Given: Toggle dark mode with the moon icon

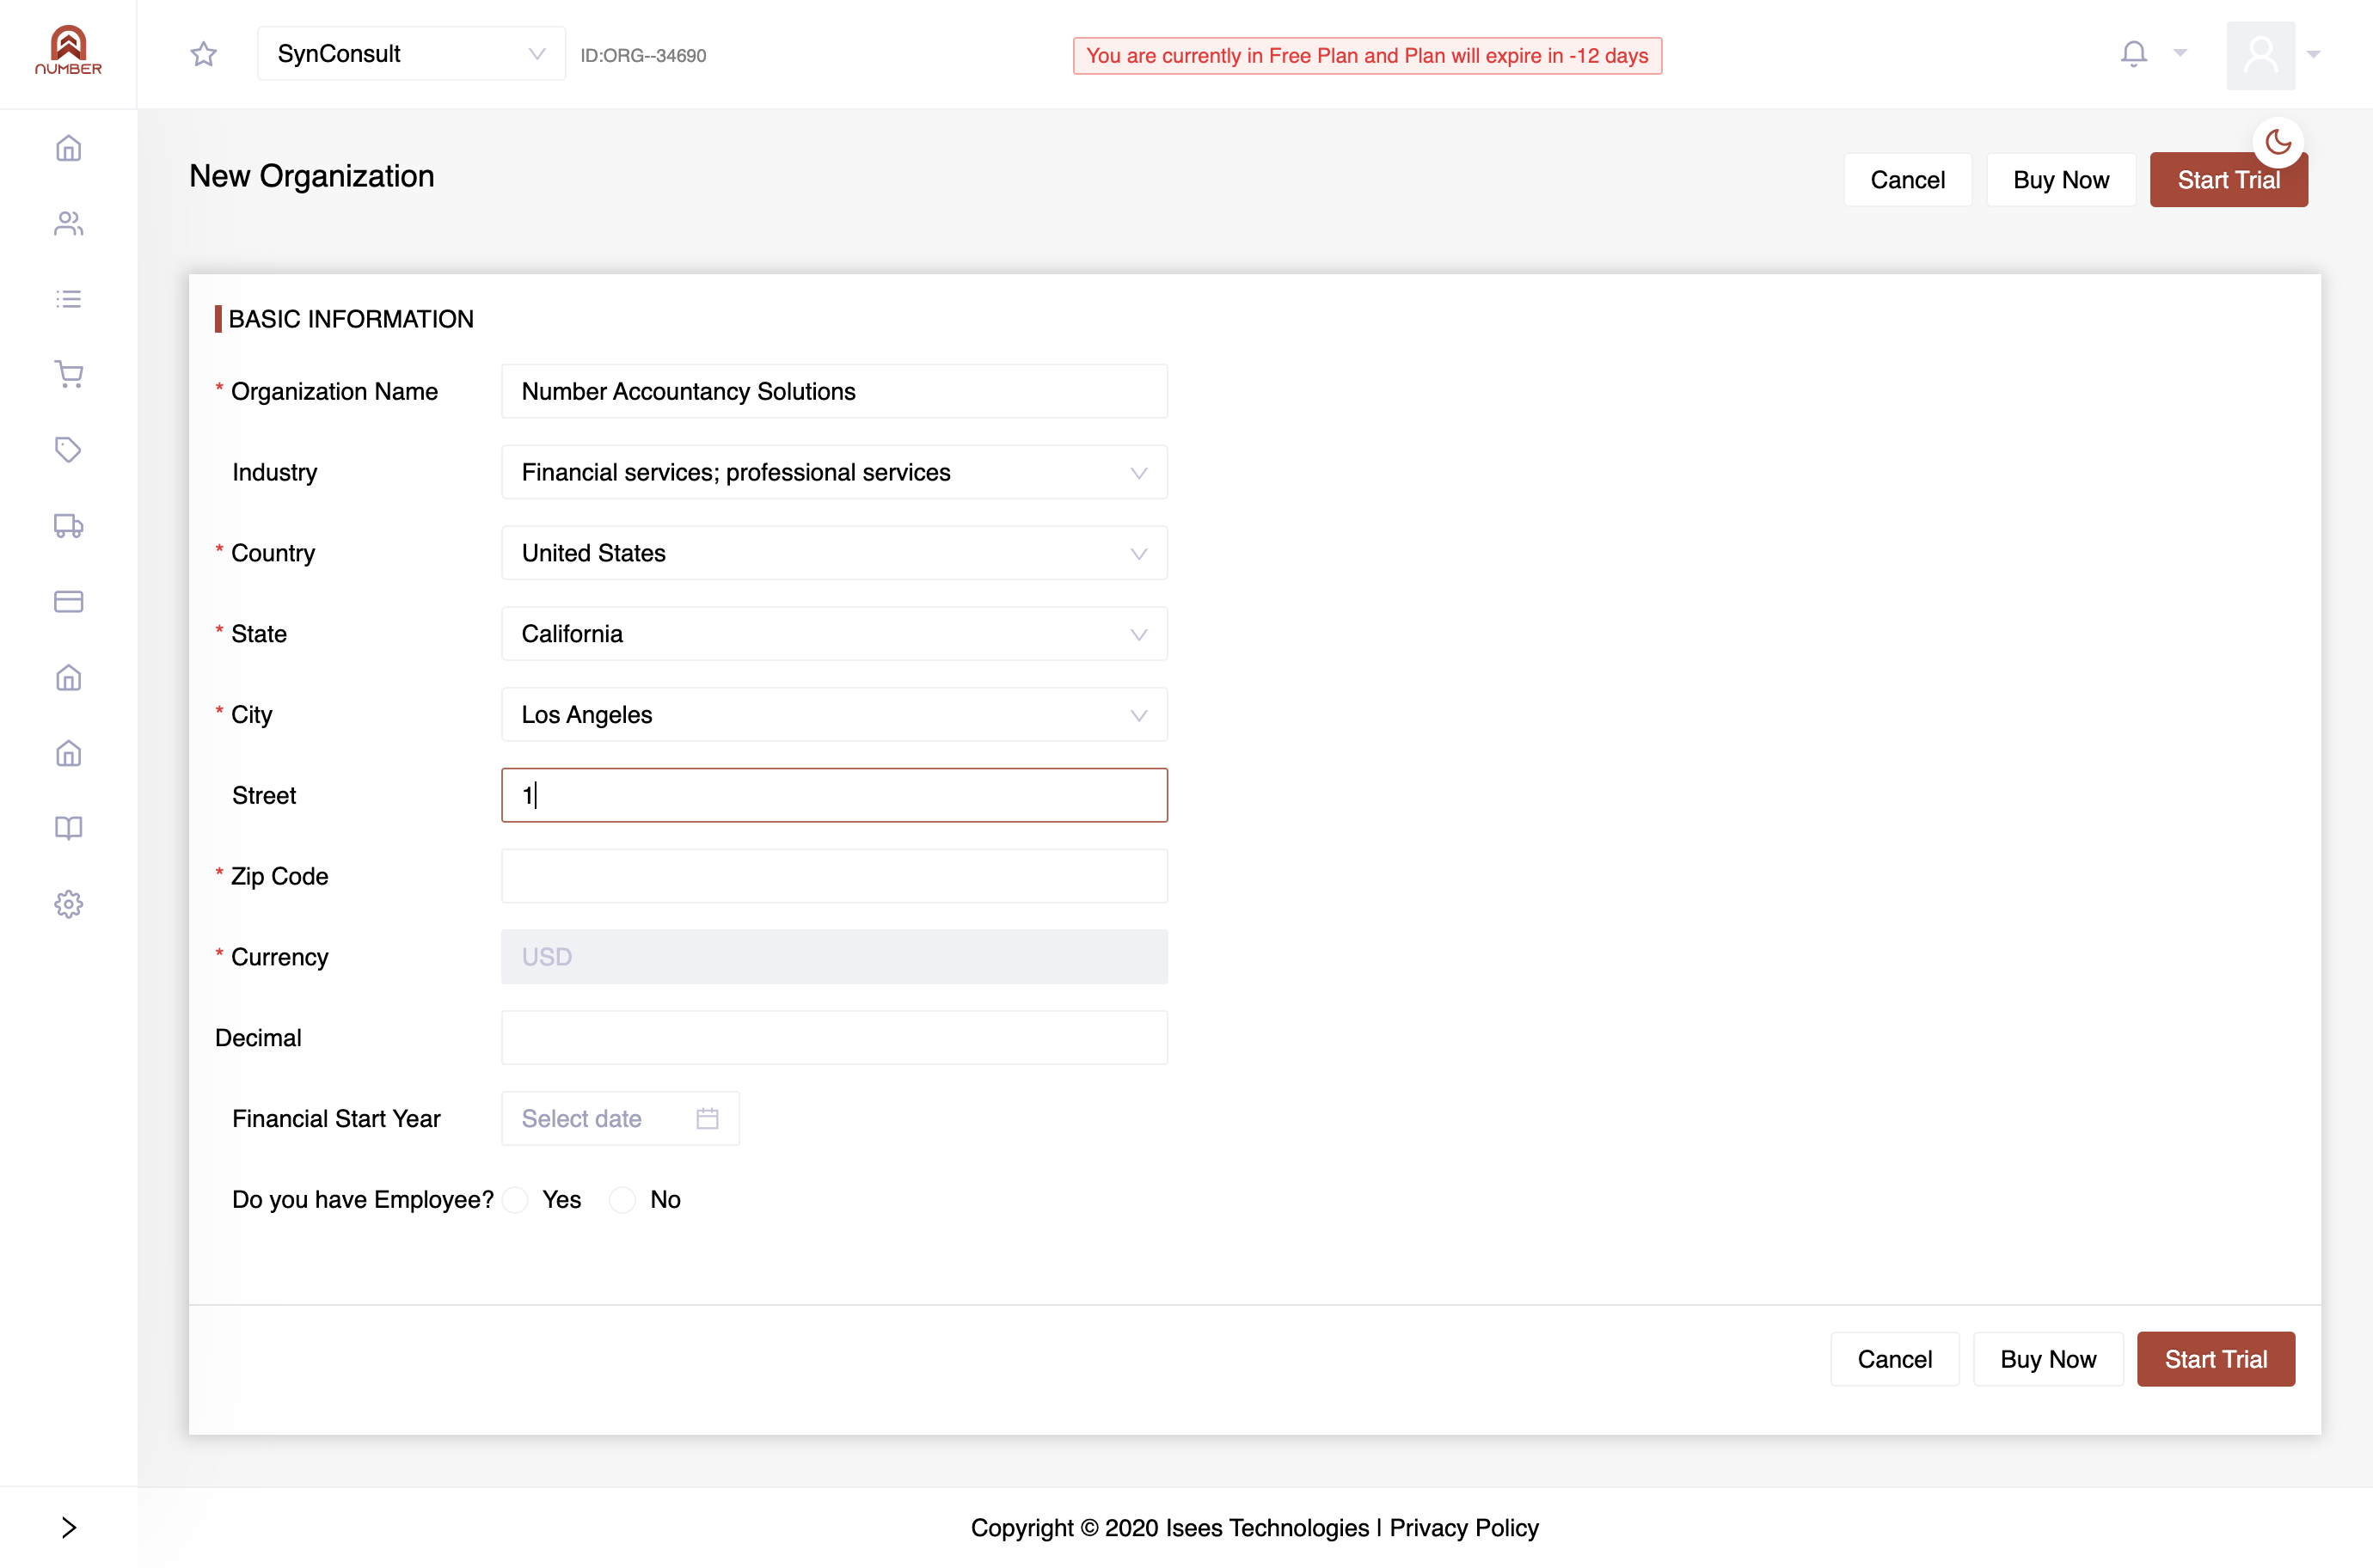Looking at the screenshot, I should coord(2278,142).
